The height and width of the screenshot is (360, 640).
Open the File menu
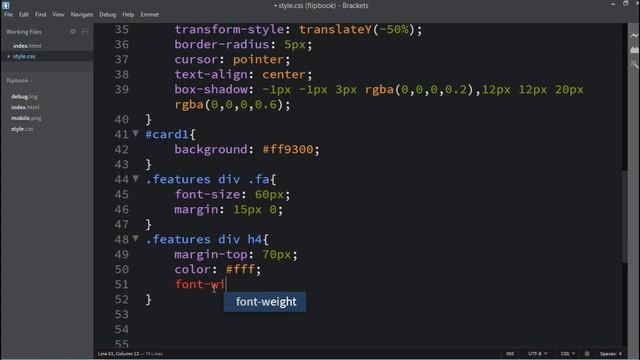(8, 14)
